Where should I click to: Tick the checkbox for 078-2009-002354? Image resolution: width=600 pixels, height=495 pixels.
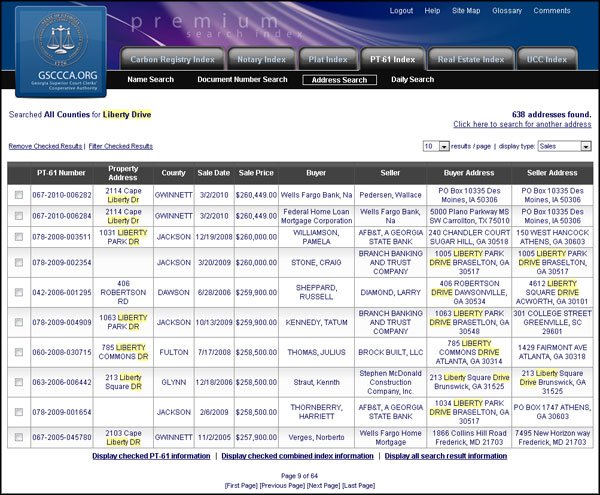click(19, 262)
